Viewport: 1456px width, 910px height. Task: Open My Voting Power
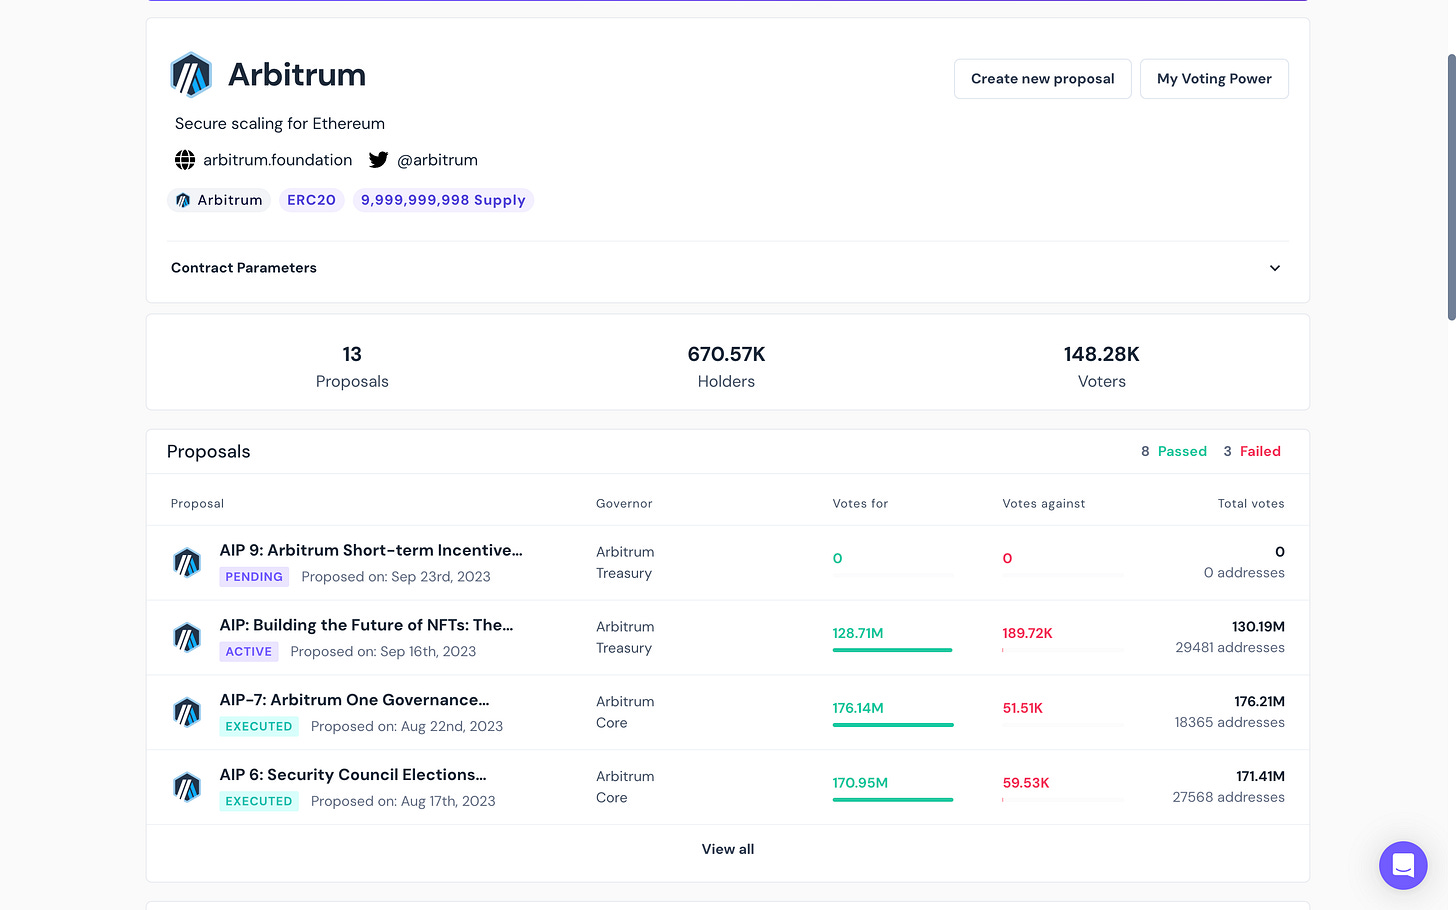(x=1214, y=79)
